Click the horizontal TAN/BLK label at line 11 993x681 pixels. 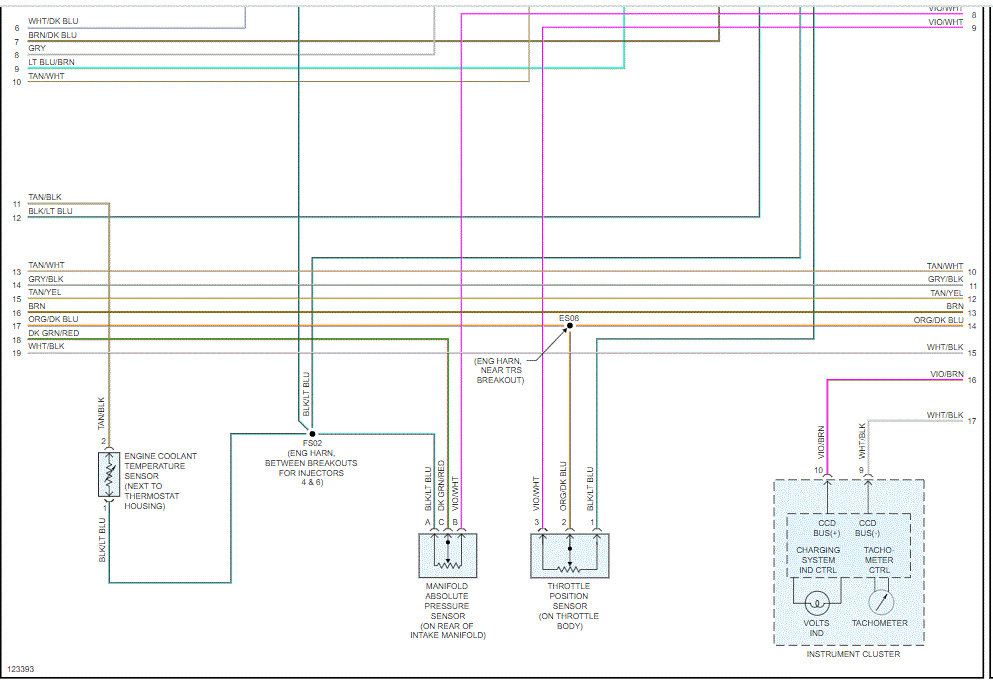[x=45, y=197]
